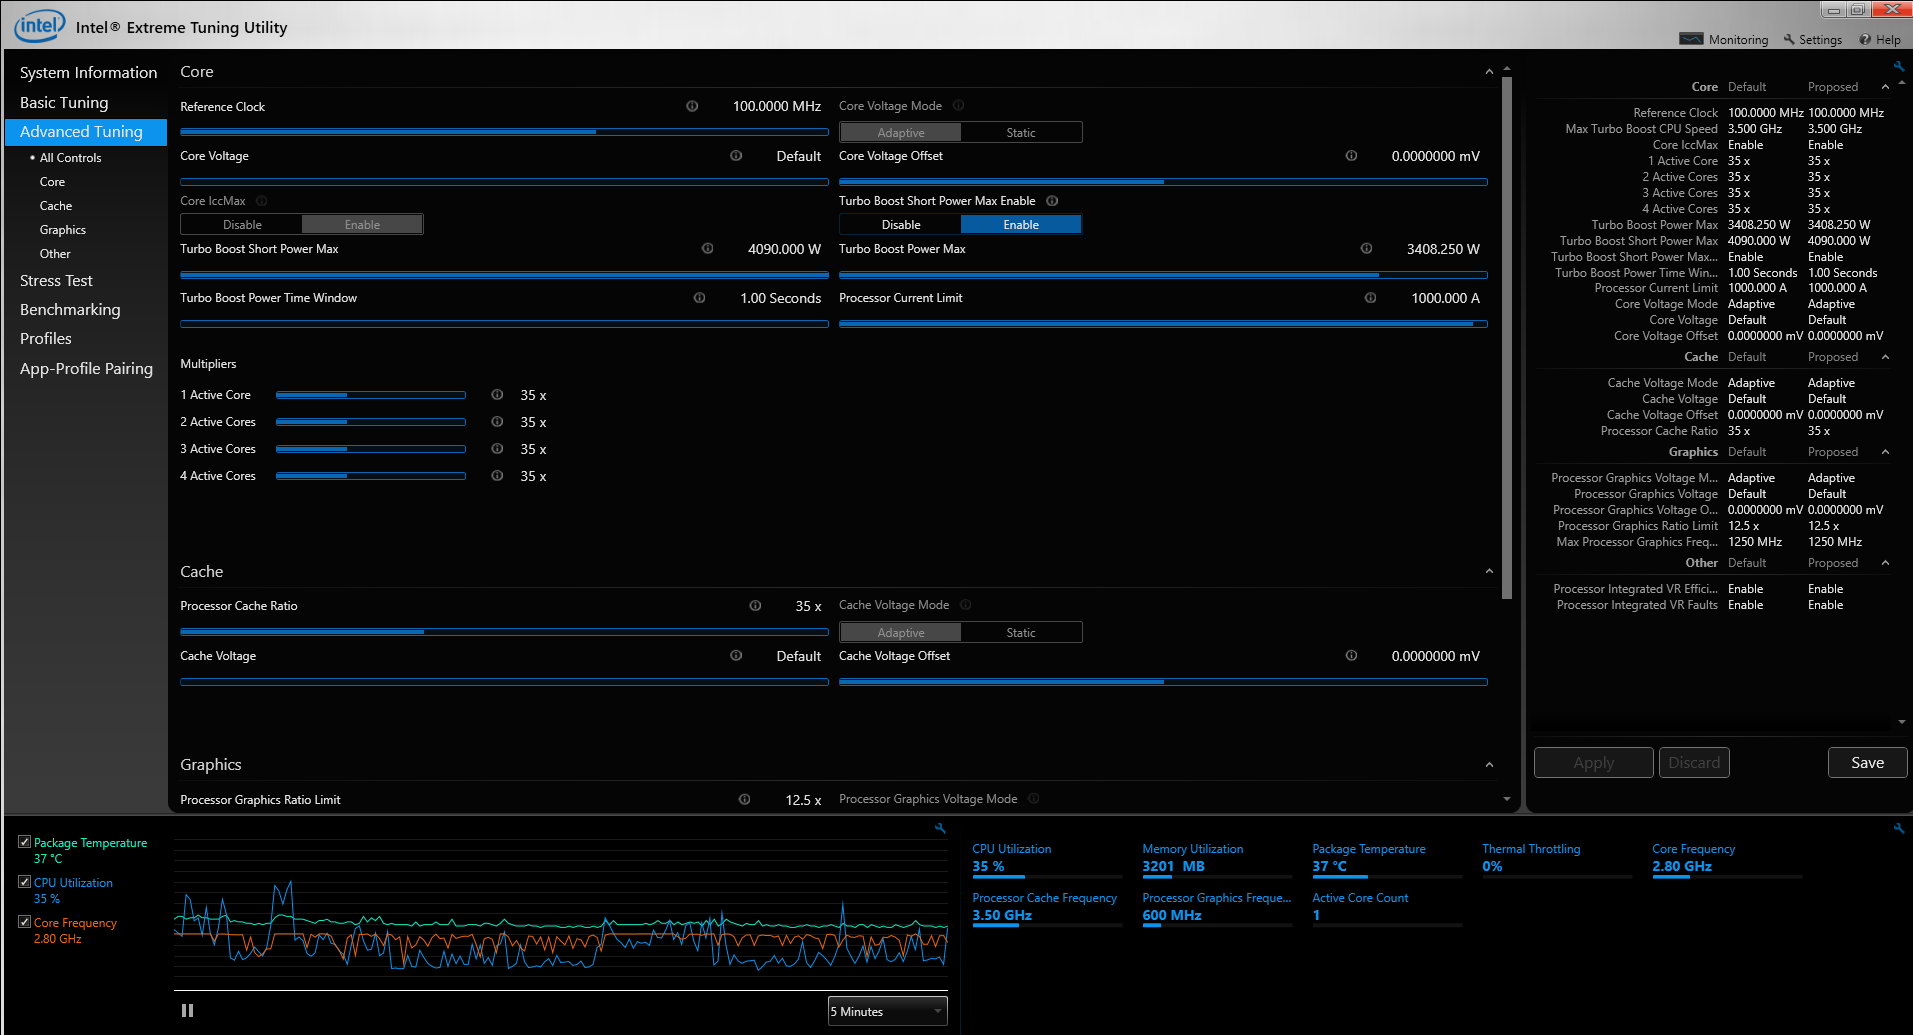
Task: Toggle Package Temperature checkbox
Action: (24, 842)
